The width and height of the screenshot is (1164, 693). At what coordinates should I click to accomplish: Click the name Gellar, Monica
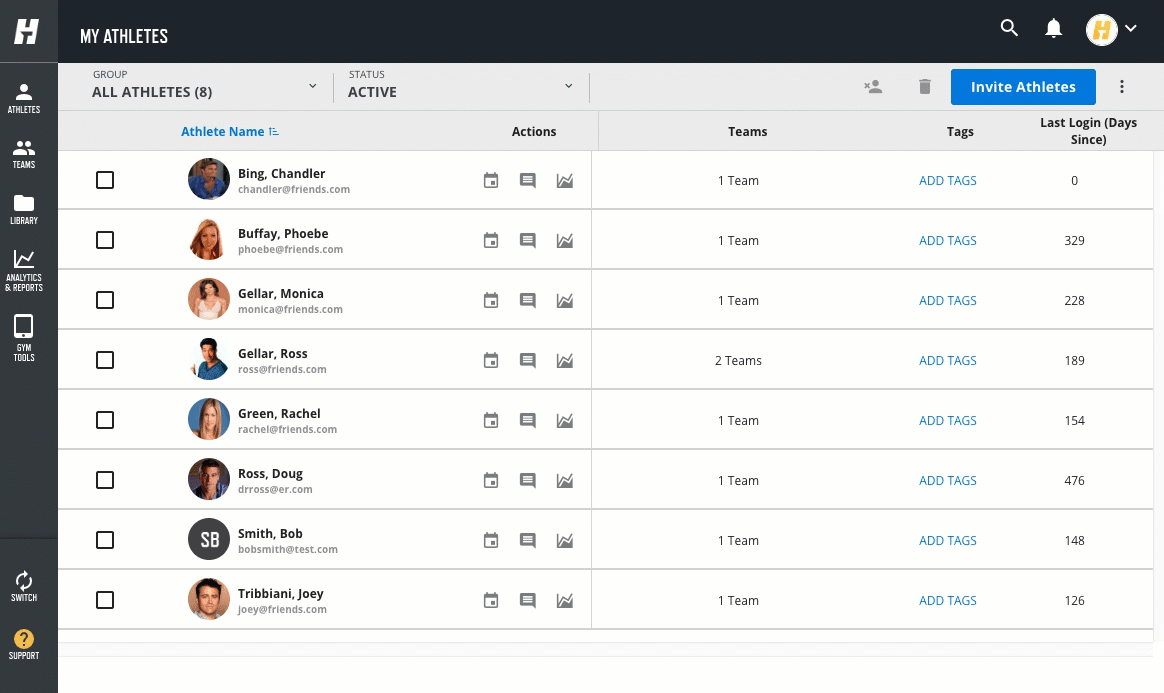(x=281, y=294)
